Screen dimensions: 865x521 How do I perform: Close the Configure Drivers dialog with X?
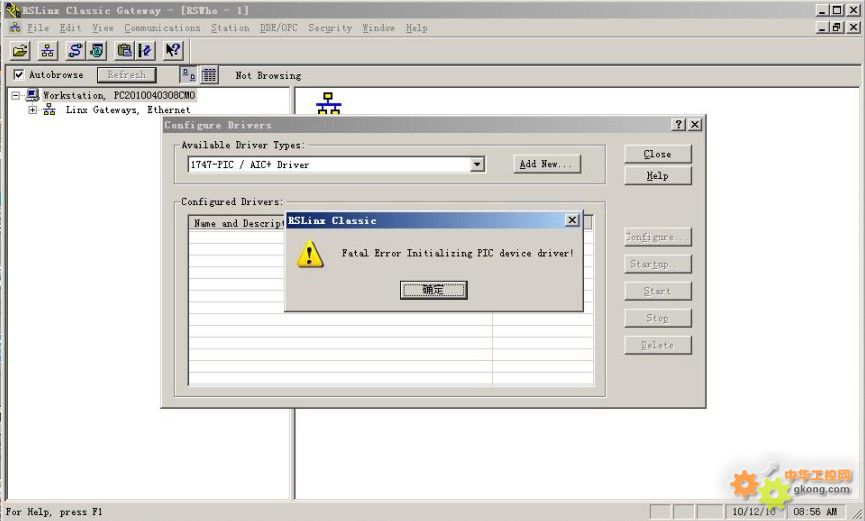point(695,125)
